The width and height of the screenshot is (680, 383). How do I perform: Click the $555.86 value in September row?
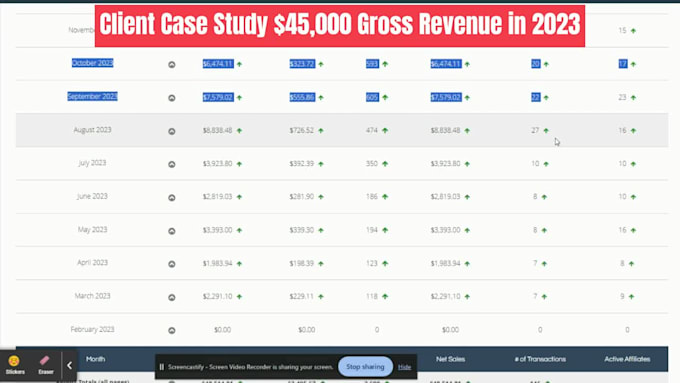click(302, 97)
